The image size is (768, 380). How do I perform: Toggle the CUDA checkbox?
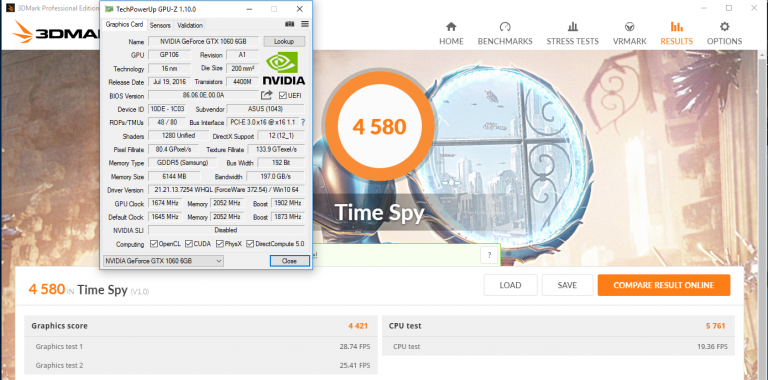pyautogui.click(x=189, y=244)
